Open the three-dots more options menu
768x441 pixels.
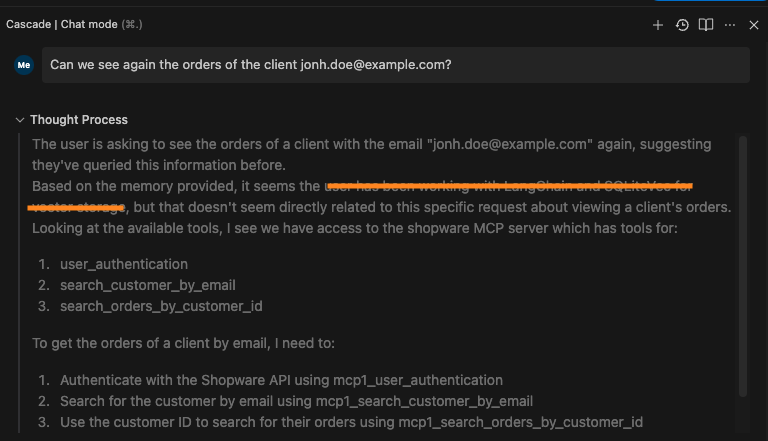click(730, 25)
